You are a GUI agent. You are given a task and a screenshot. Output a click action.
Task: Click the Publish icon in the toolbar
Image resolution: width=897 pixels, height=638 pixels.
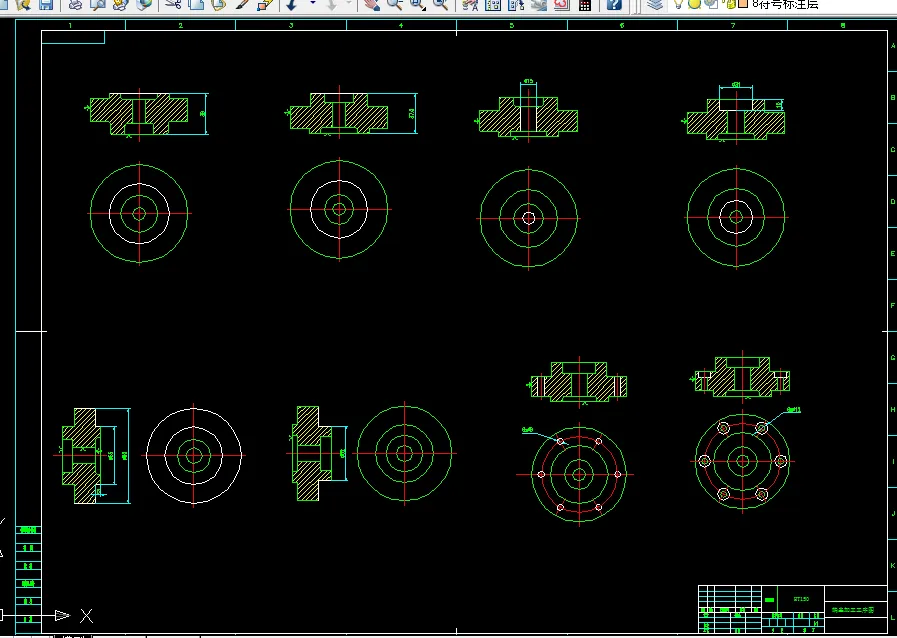121,5
